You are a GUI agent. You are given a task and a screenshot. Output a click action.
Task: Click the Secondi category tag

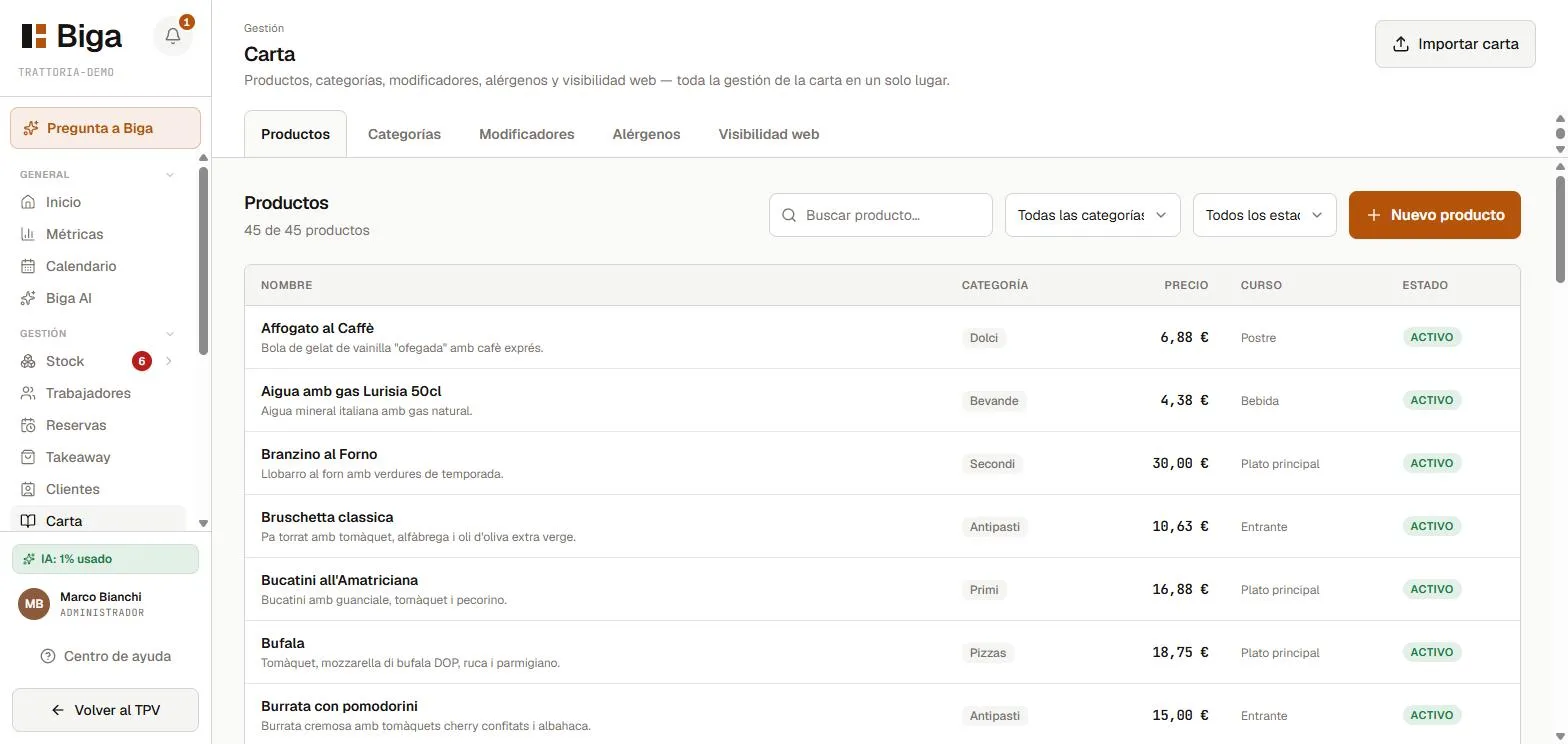pyautogui.click(x=992, y=464)
